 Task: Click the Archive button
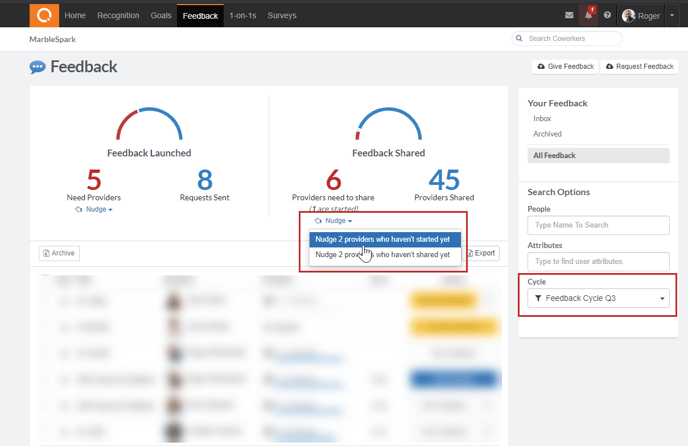coord(59,253)
